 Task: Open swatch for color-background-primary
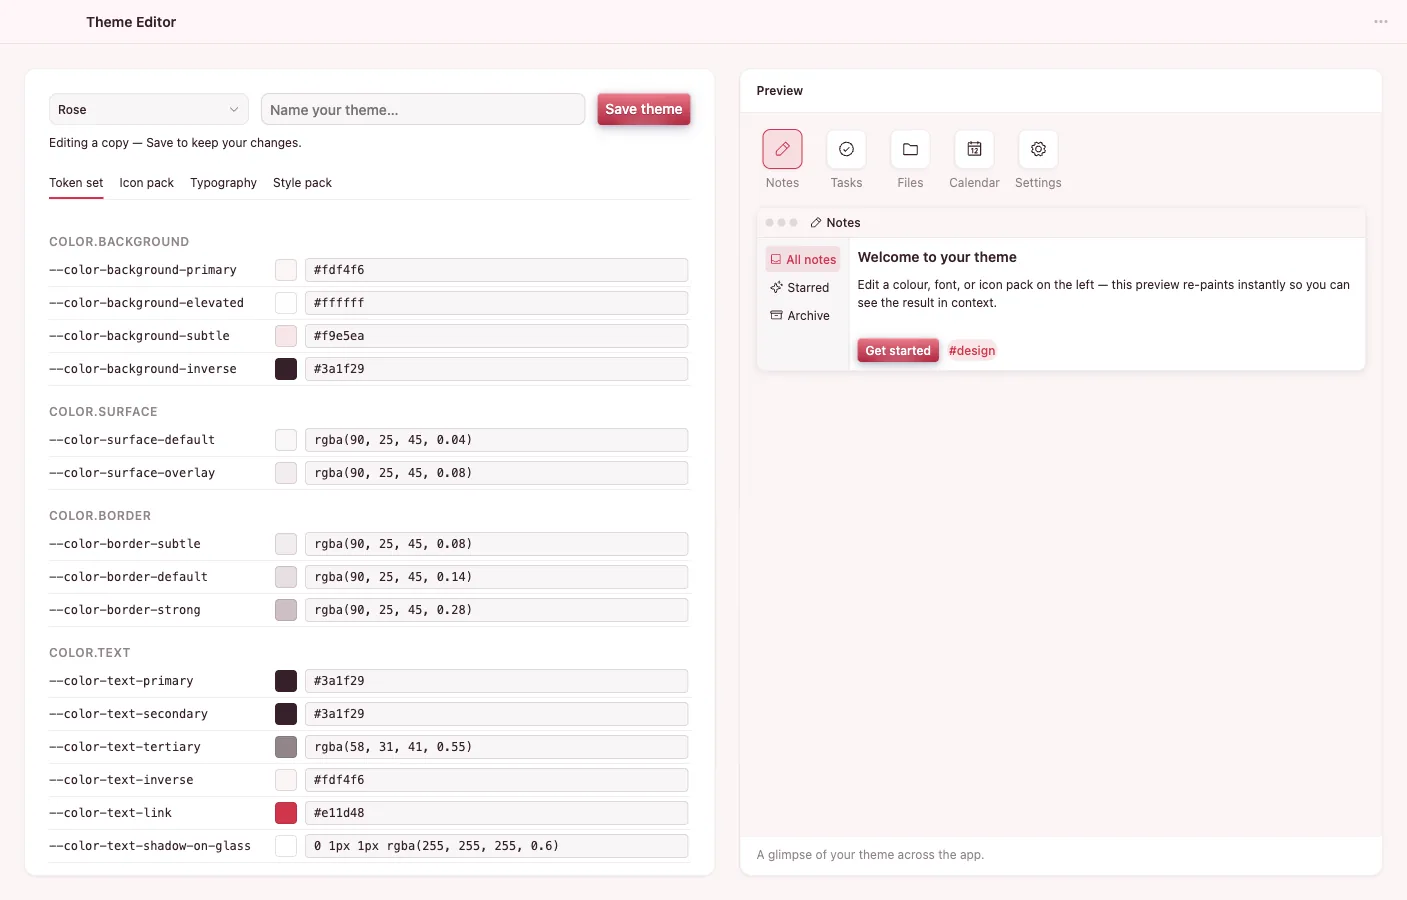[286, 270]
